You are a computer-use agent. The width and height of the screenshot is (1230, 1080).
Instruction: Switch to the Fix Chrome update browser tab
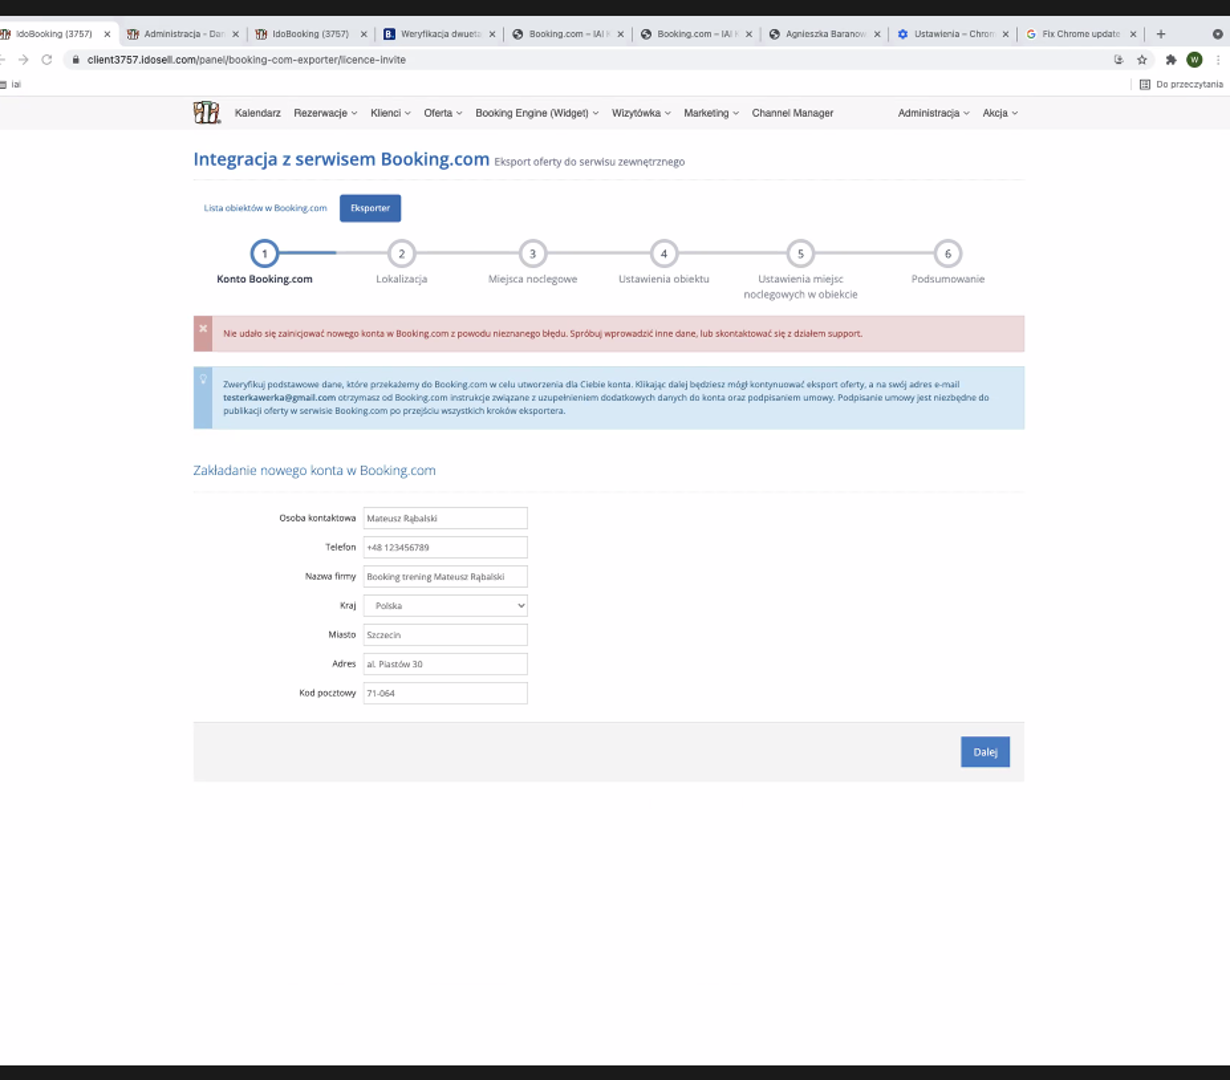(1081, 34)
